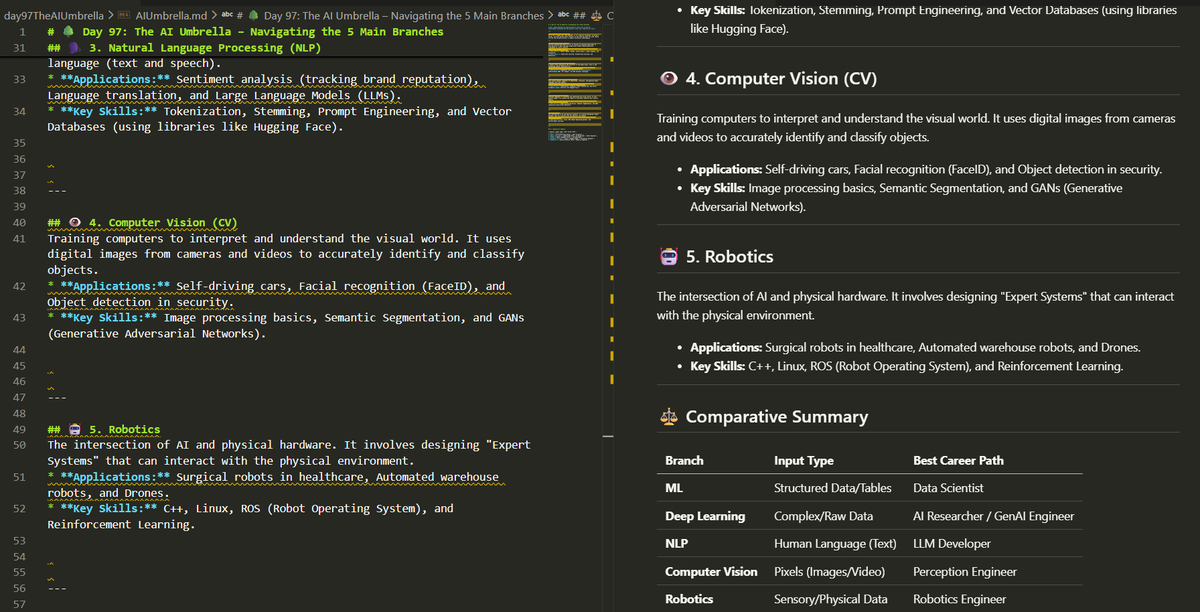Click '**Applications:**' on editor line 42

click(115, 286)
